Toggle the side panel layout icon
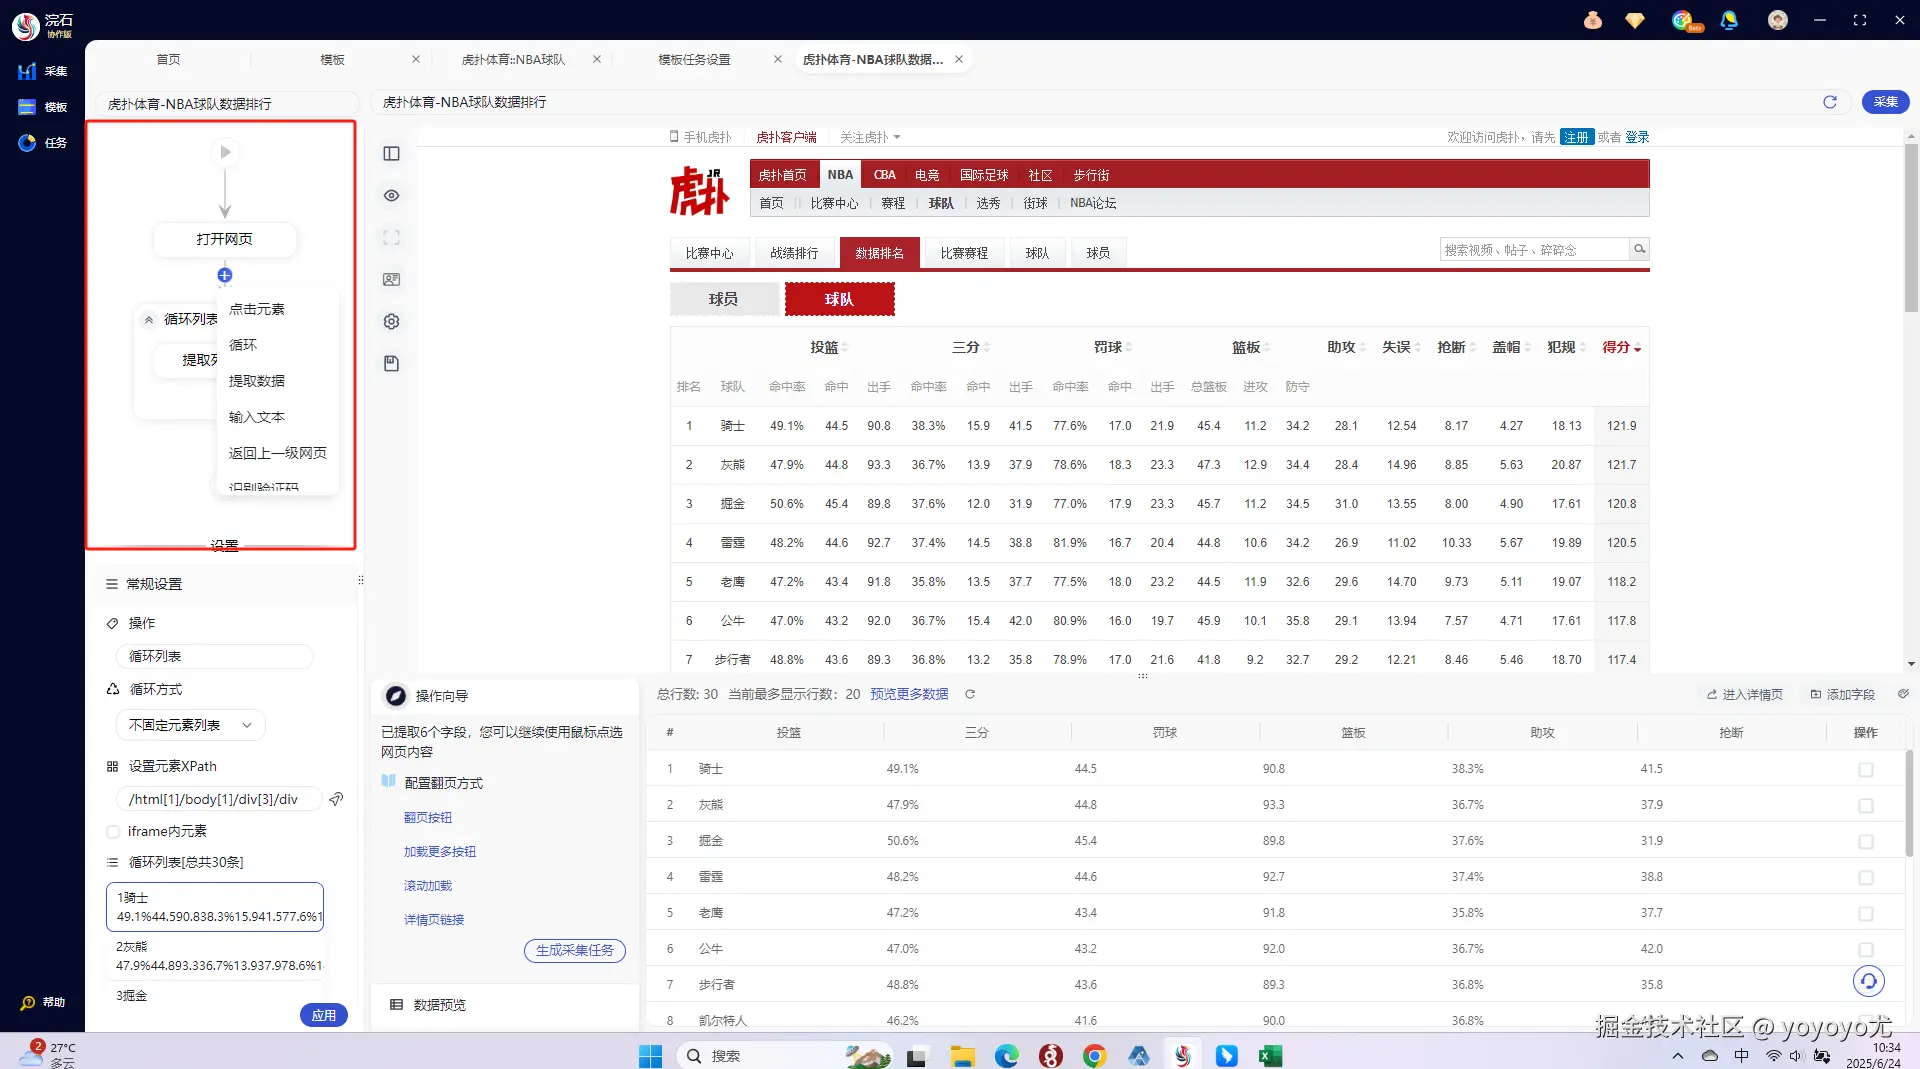1920x1069 pixels. tap(391, 153)
